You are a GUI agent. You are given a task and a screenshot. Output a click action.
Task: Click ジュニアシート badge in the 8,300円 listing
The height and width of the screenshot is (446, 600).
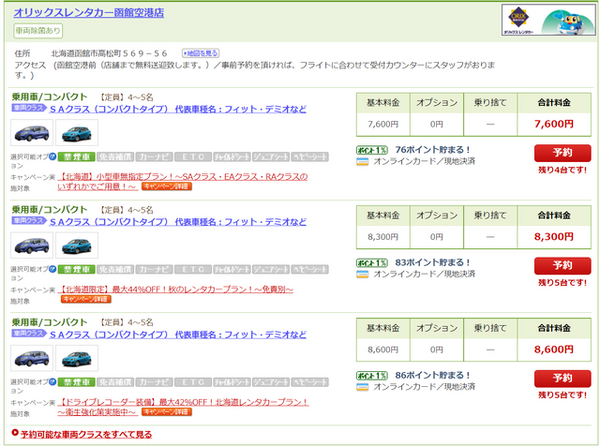(x=271, y=270)
